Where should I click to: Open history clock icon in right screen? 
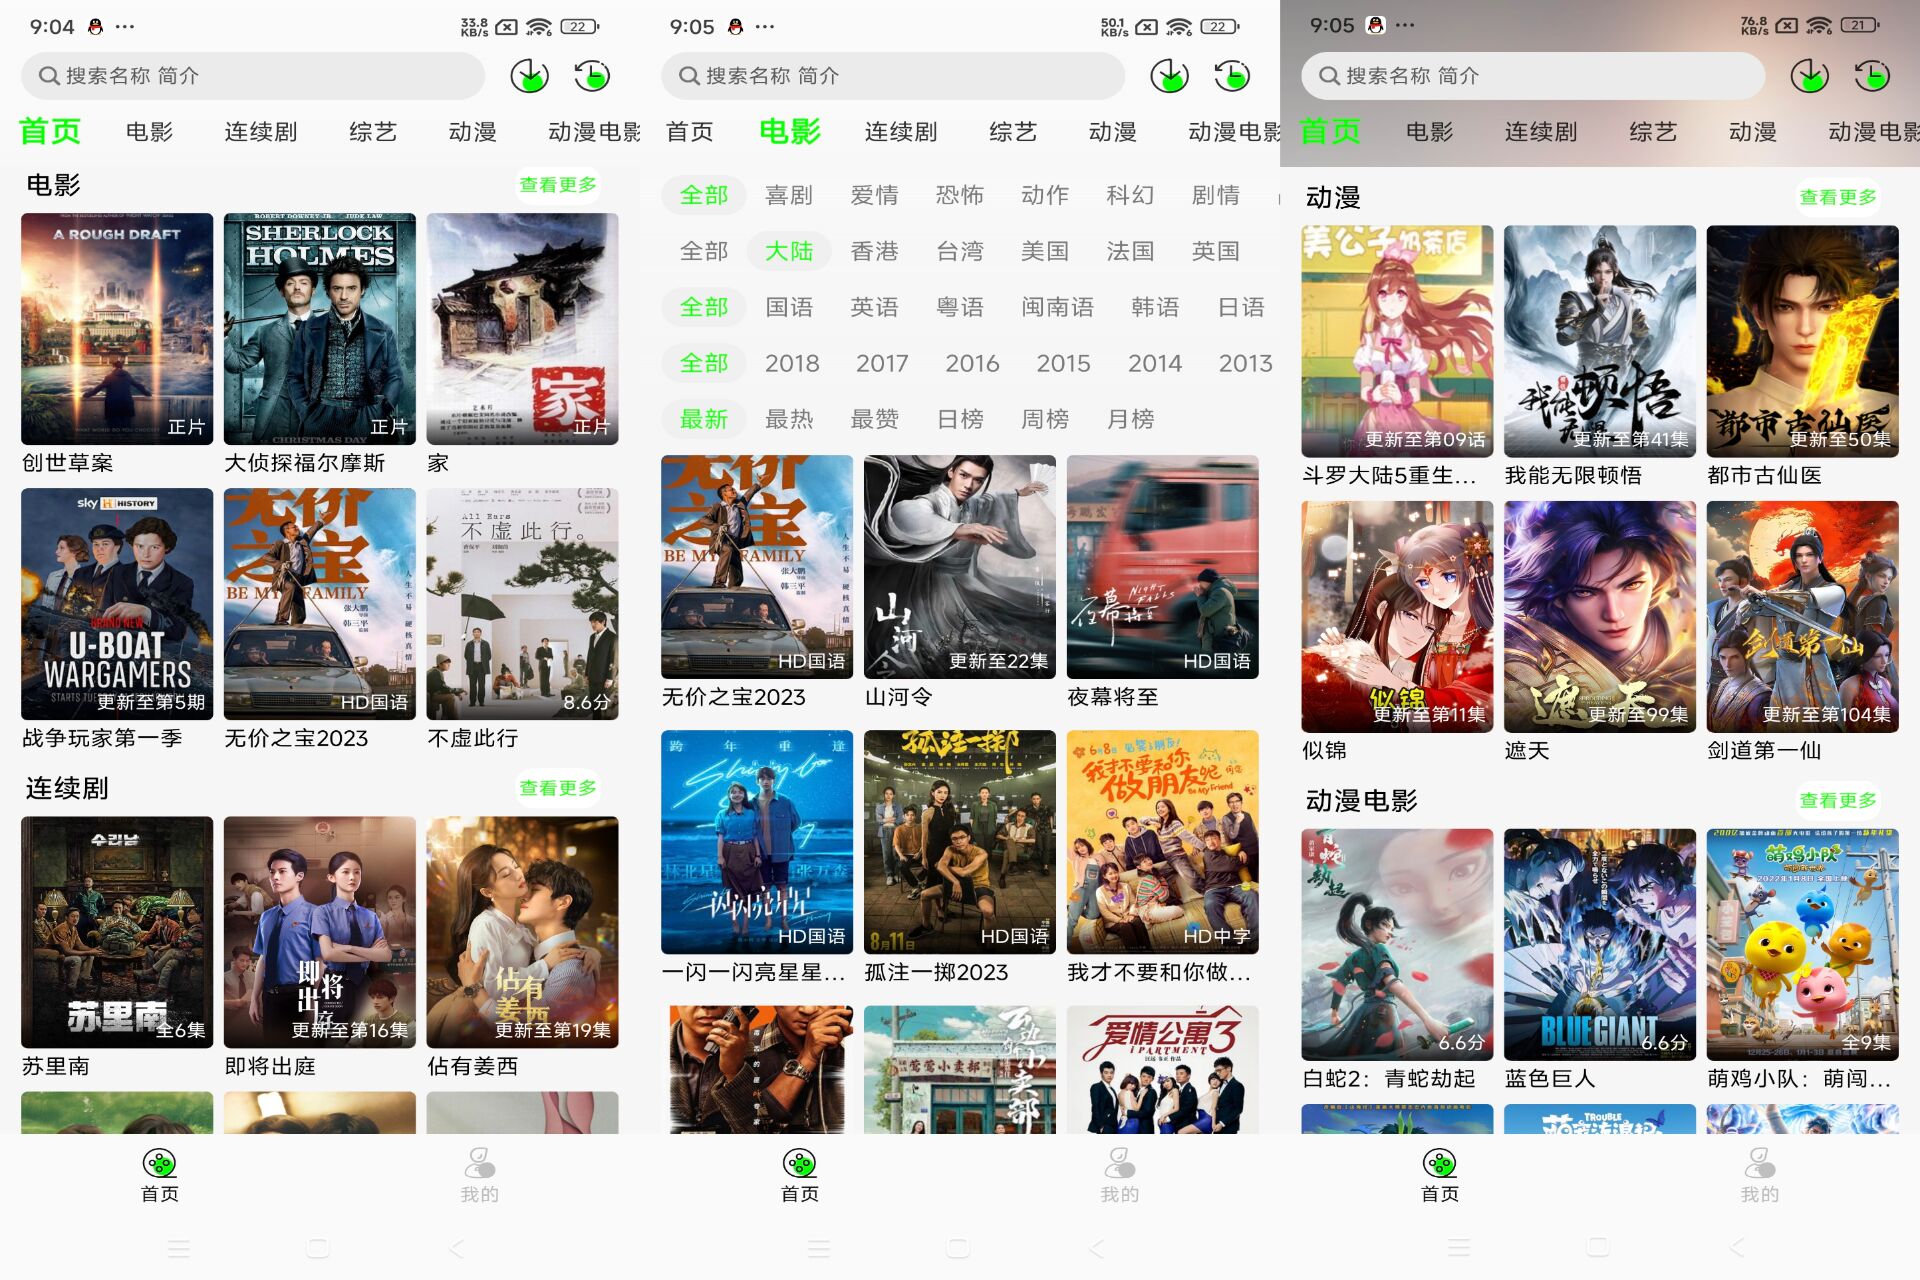pos(1872,76)
